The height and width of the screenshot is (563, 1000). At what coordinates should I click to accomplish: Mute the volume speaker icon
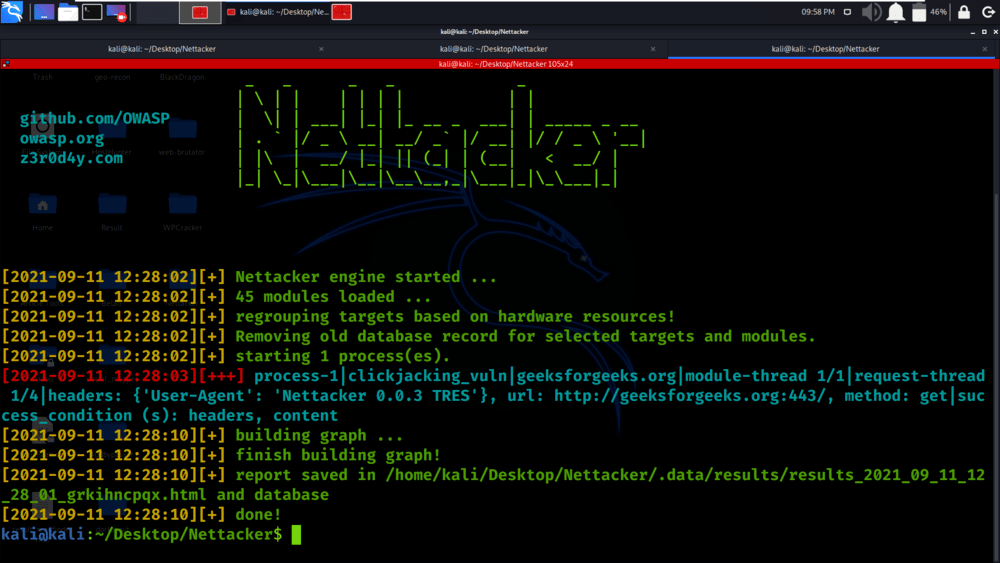click(x=871, y=12)
